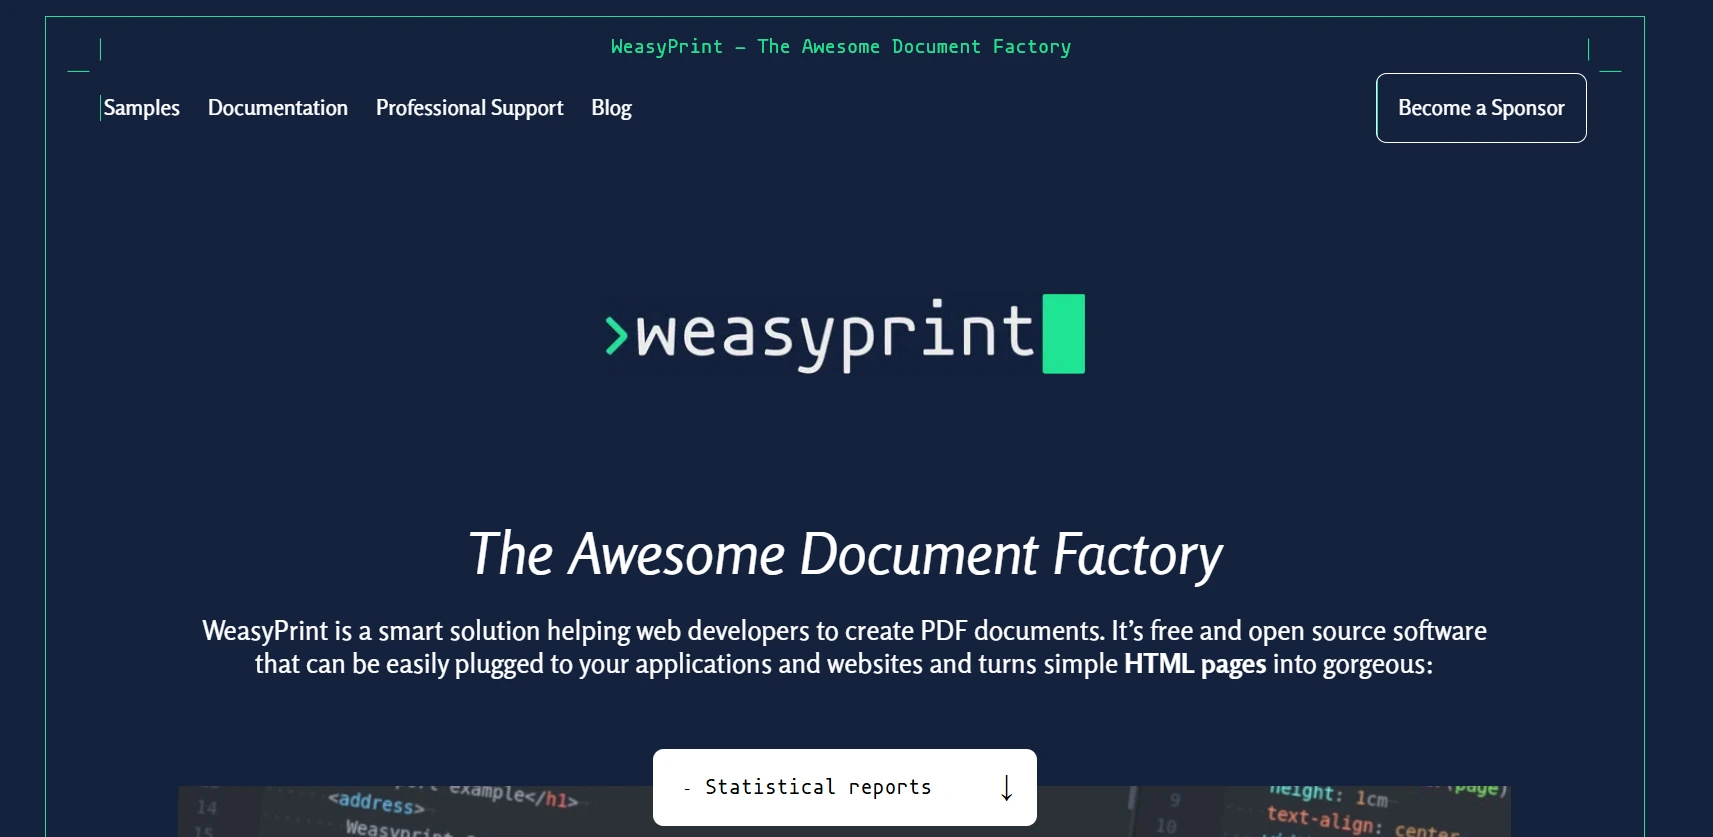Click the weasyprint logo
This screenshot has height=837, width=1713.
tap(845, 334)
